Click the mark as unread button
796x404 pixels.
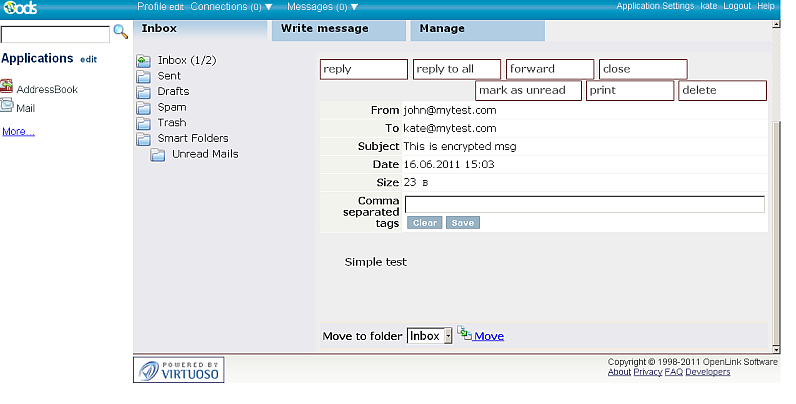(528, 90)
